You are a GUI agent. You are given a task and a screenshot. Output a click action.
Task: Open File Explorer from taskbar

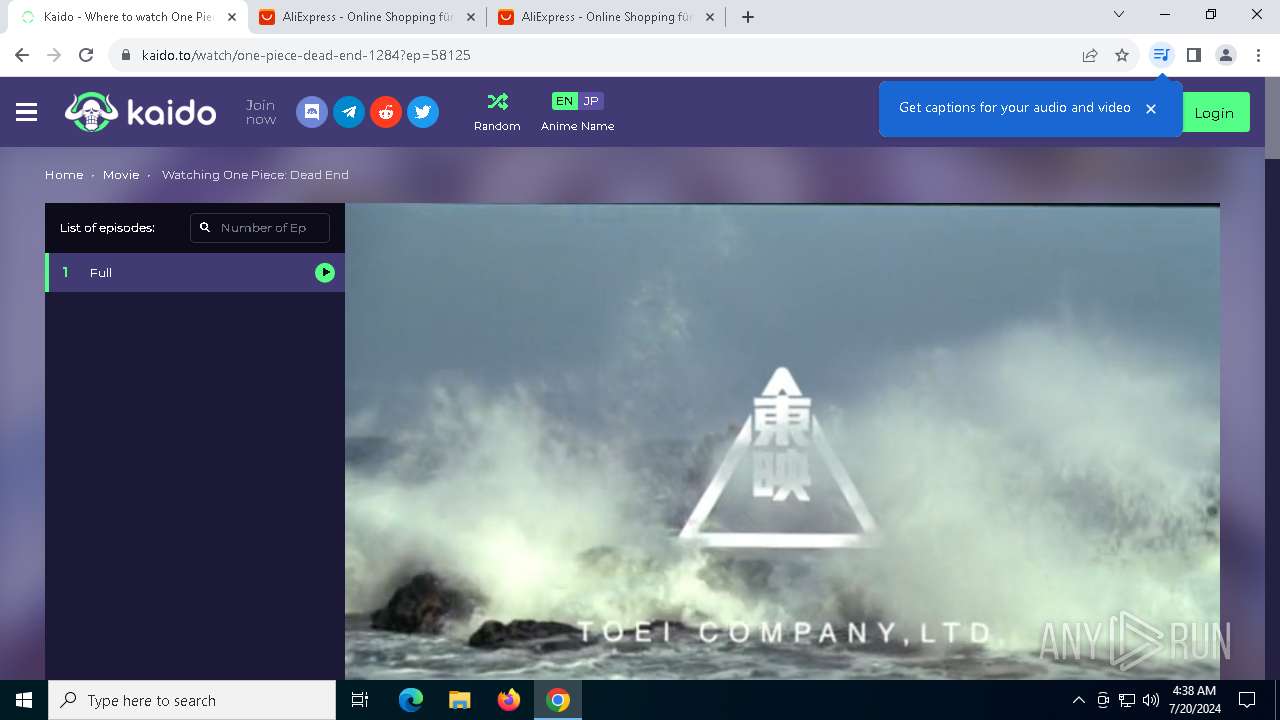coord(459,700)
